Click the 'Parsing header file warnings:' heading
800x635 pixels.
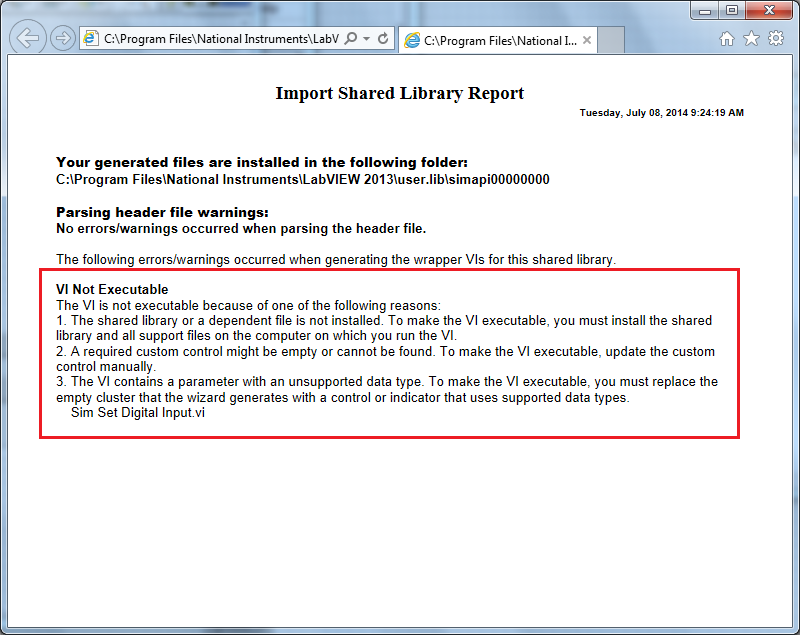pyautogui.click(x=162, y=212)
